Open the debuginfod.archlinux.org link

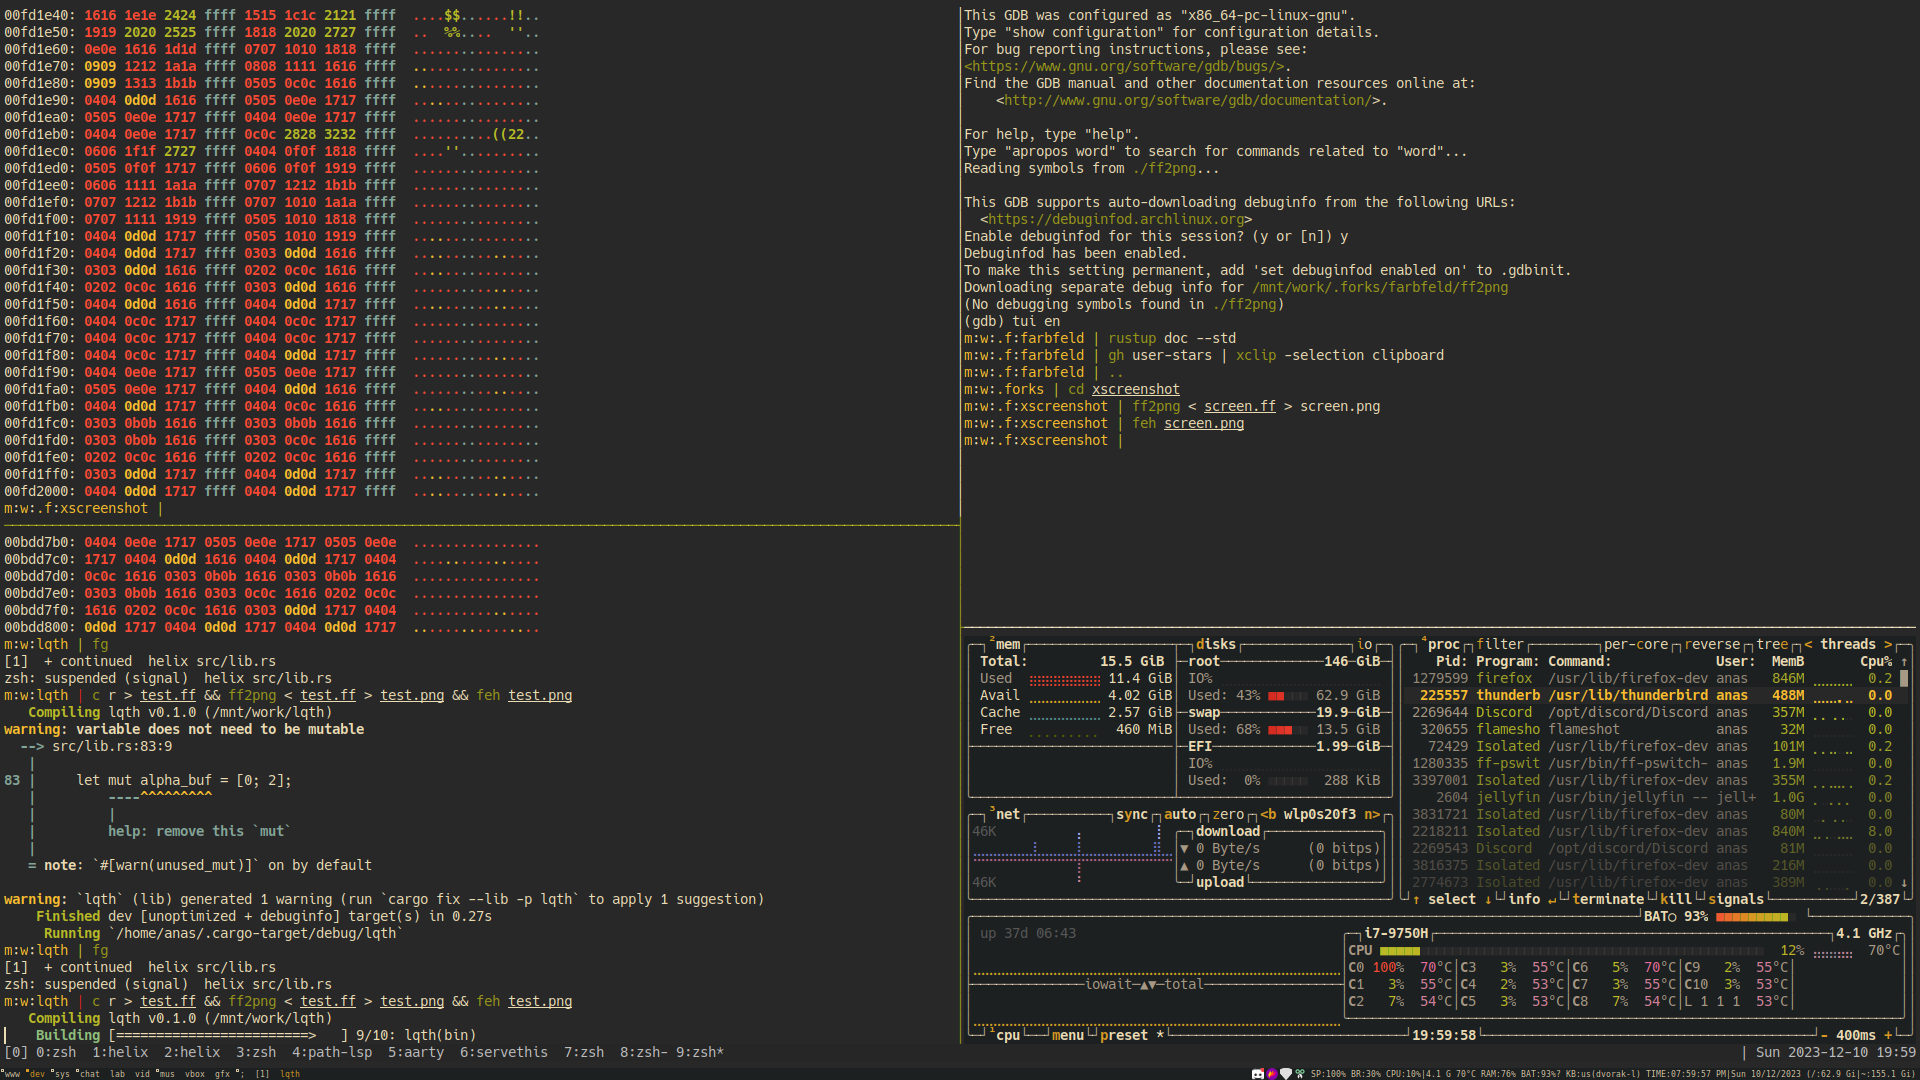(x=1116, y=219)
